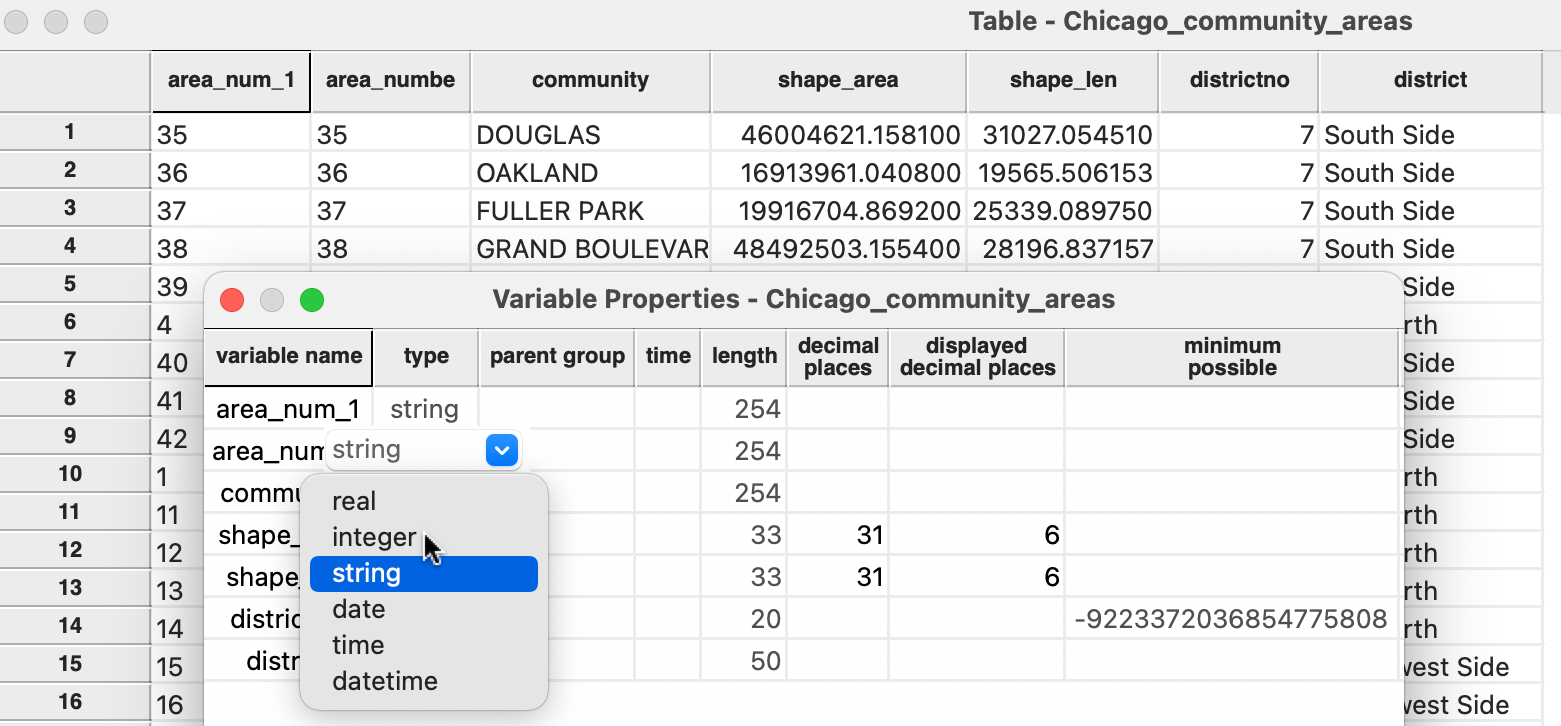This screenshot has height=726, width=1561.
Task: Select row header 2 in Table
Action: coord(75,170)
